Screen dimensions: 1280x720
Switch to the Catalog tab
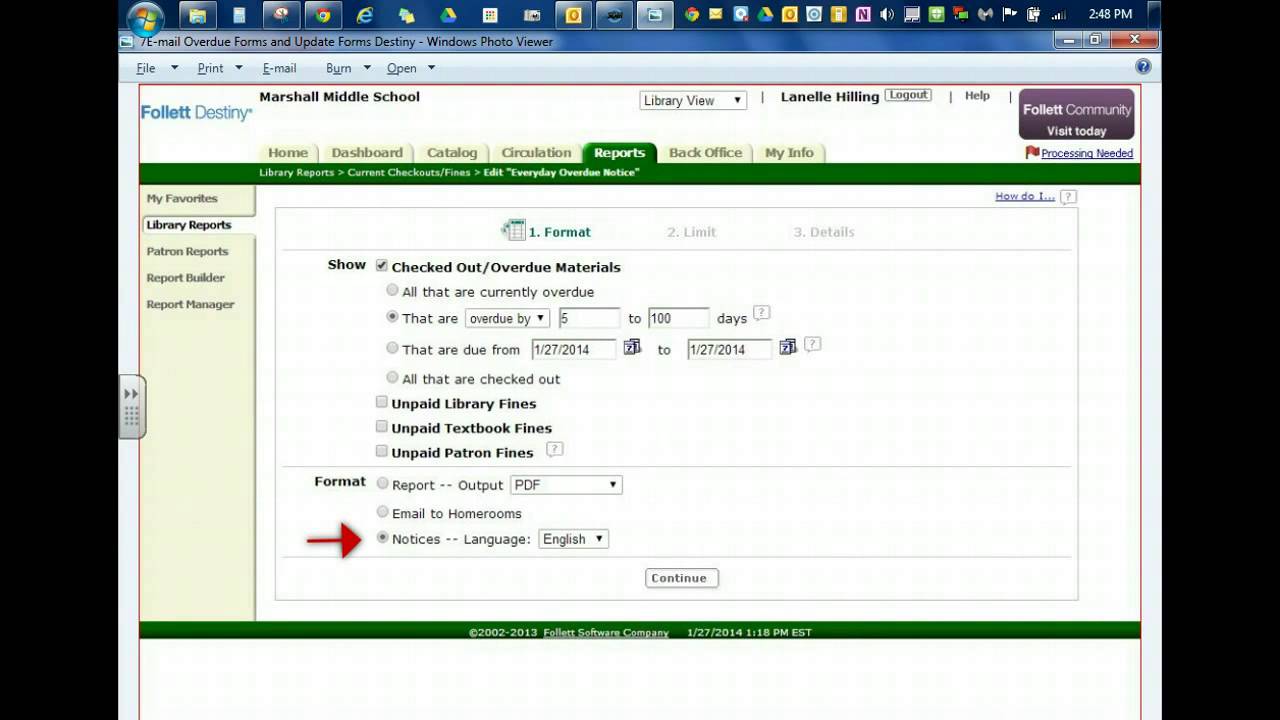pos(452,153)
